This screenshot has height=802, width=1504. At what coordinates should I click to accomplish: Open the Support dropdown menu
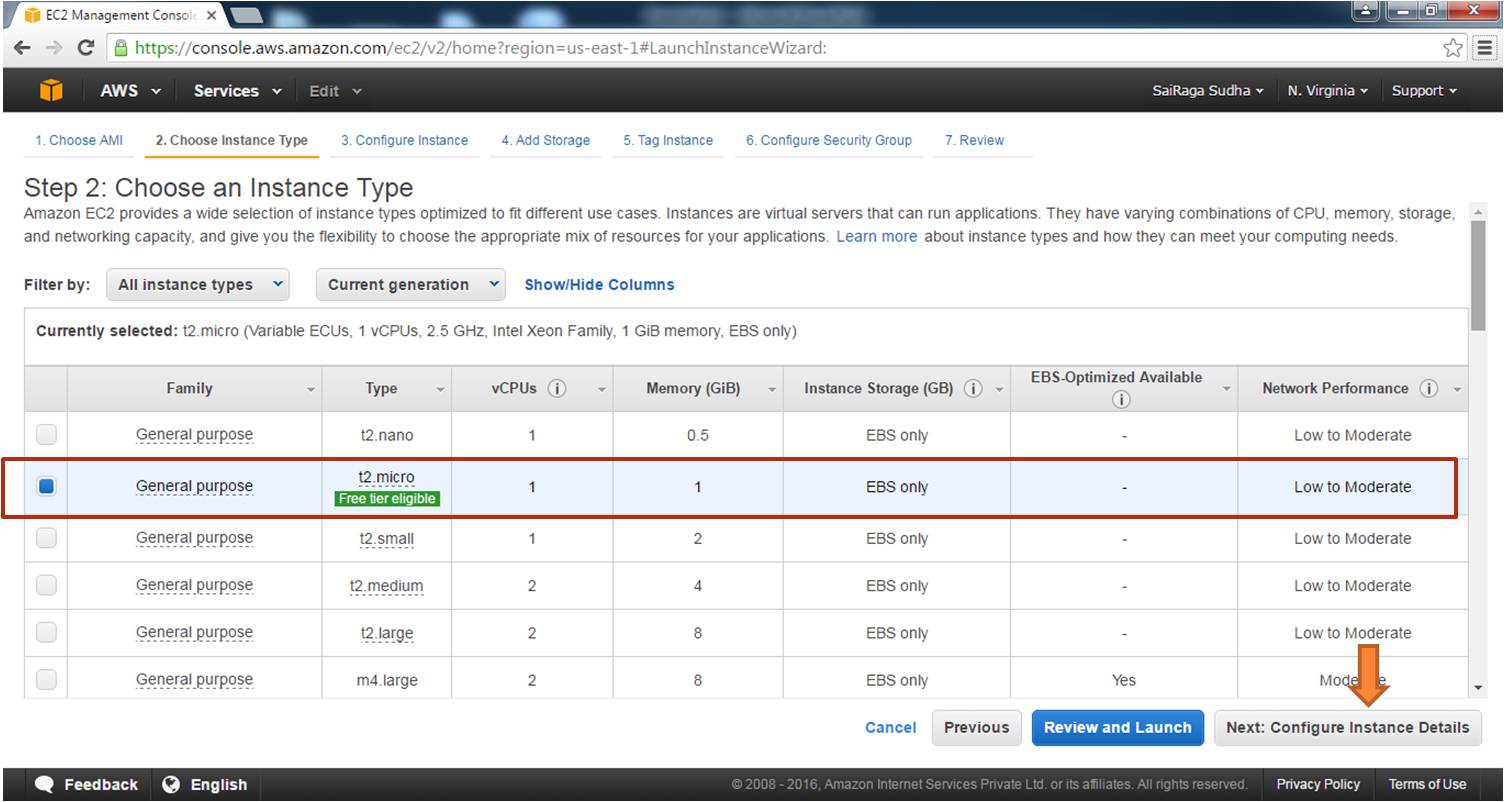(x=1424, y=90)
